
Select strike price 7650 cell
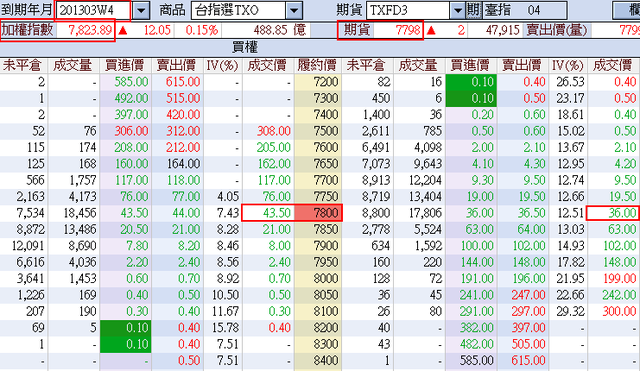point(318,164)
